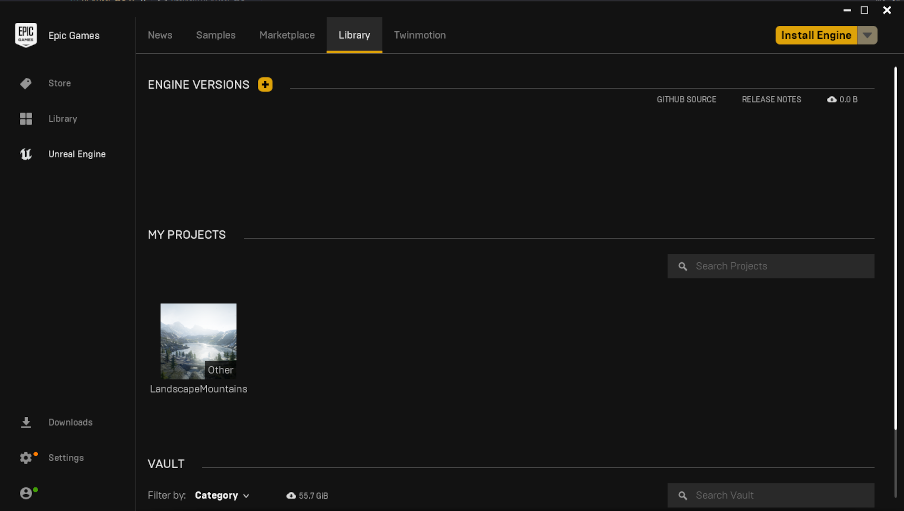Image resolution: width=904 pixels, height=511 pixels.
Task: Open the LandscapeMountains project thumbnail
Action: click(198, 341)
